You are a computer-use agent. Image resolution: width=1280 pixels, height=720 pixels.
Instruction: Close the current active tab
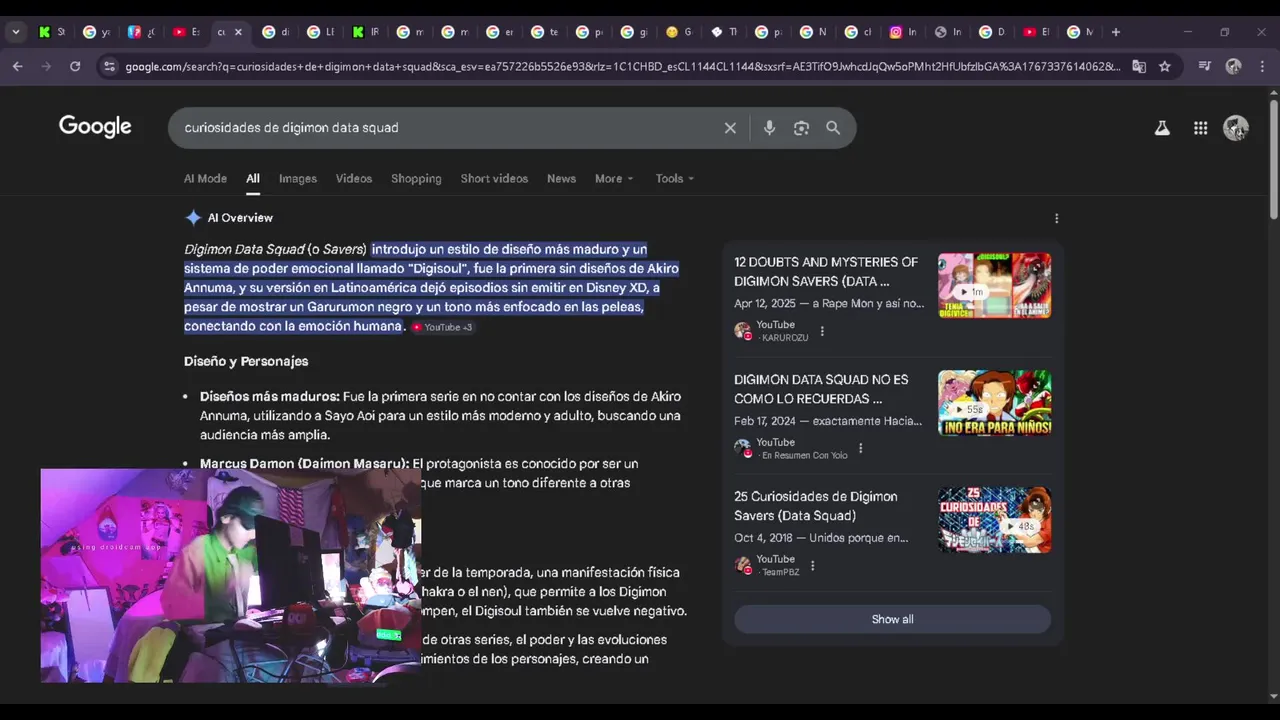238,32
